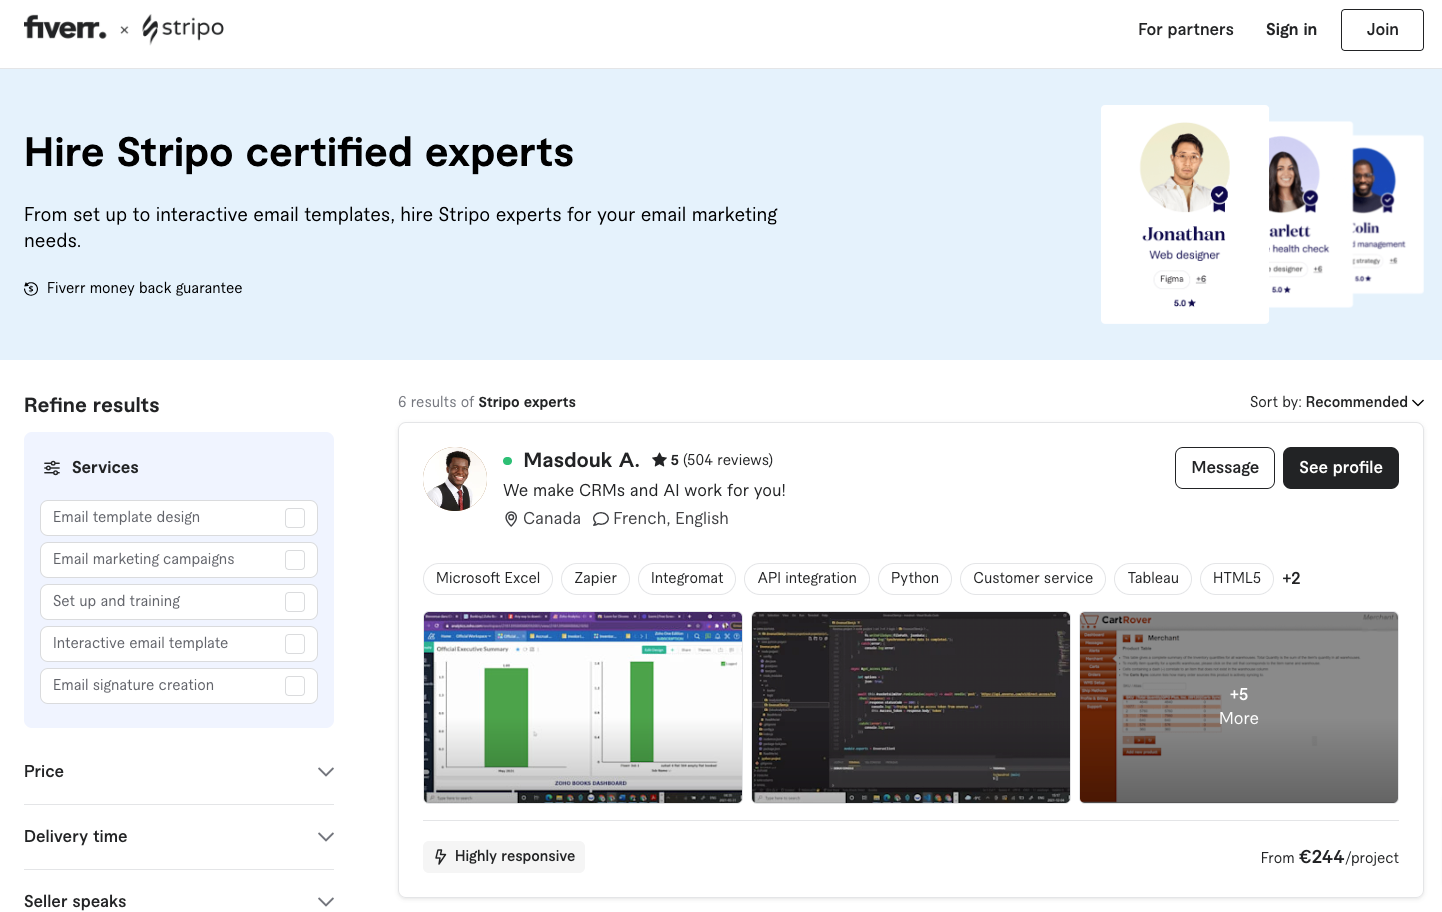Viewport: 1442px width, 912px height.
Task: Open the green bar chart portfolio thumbnail
Action: [583, 707]
